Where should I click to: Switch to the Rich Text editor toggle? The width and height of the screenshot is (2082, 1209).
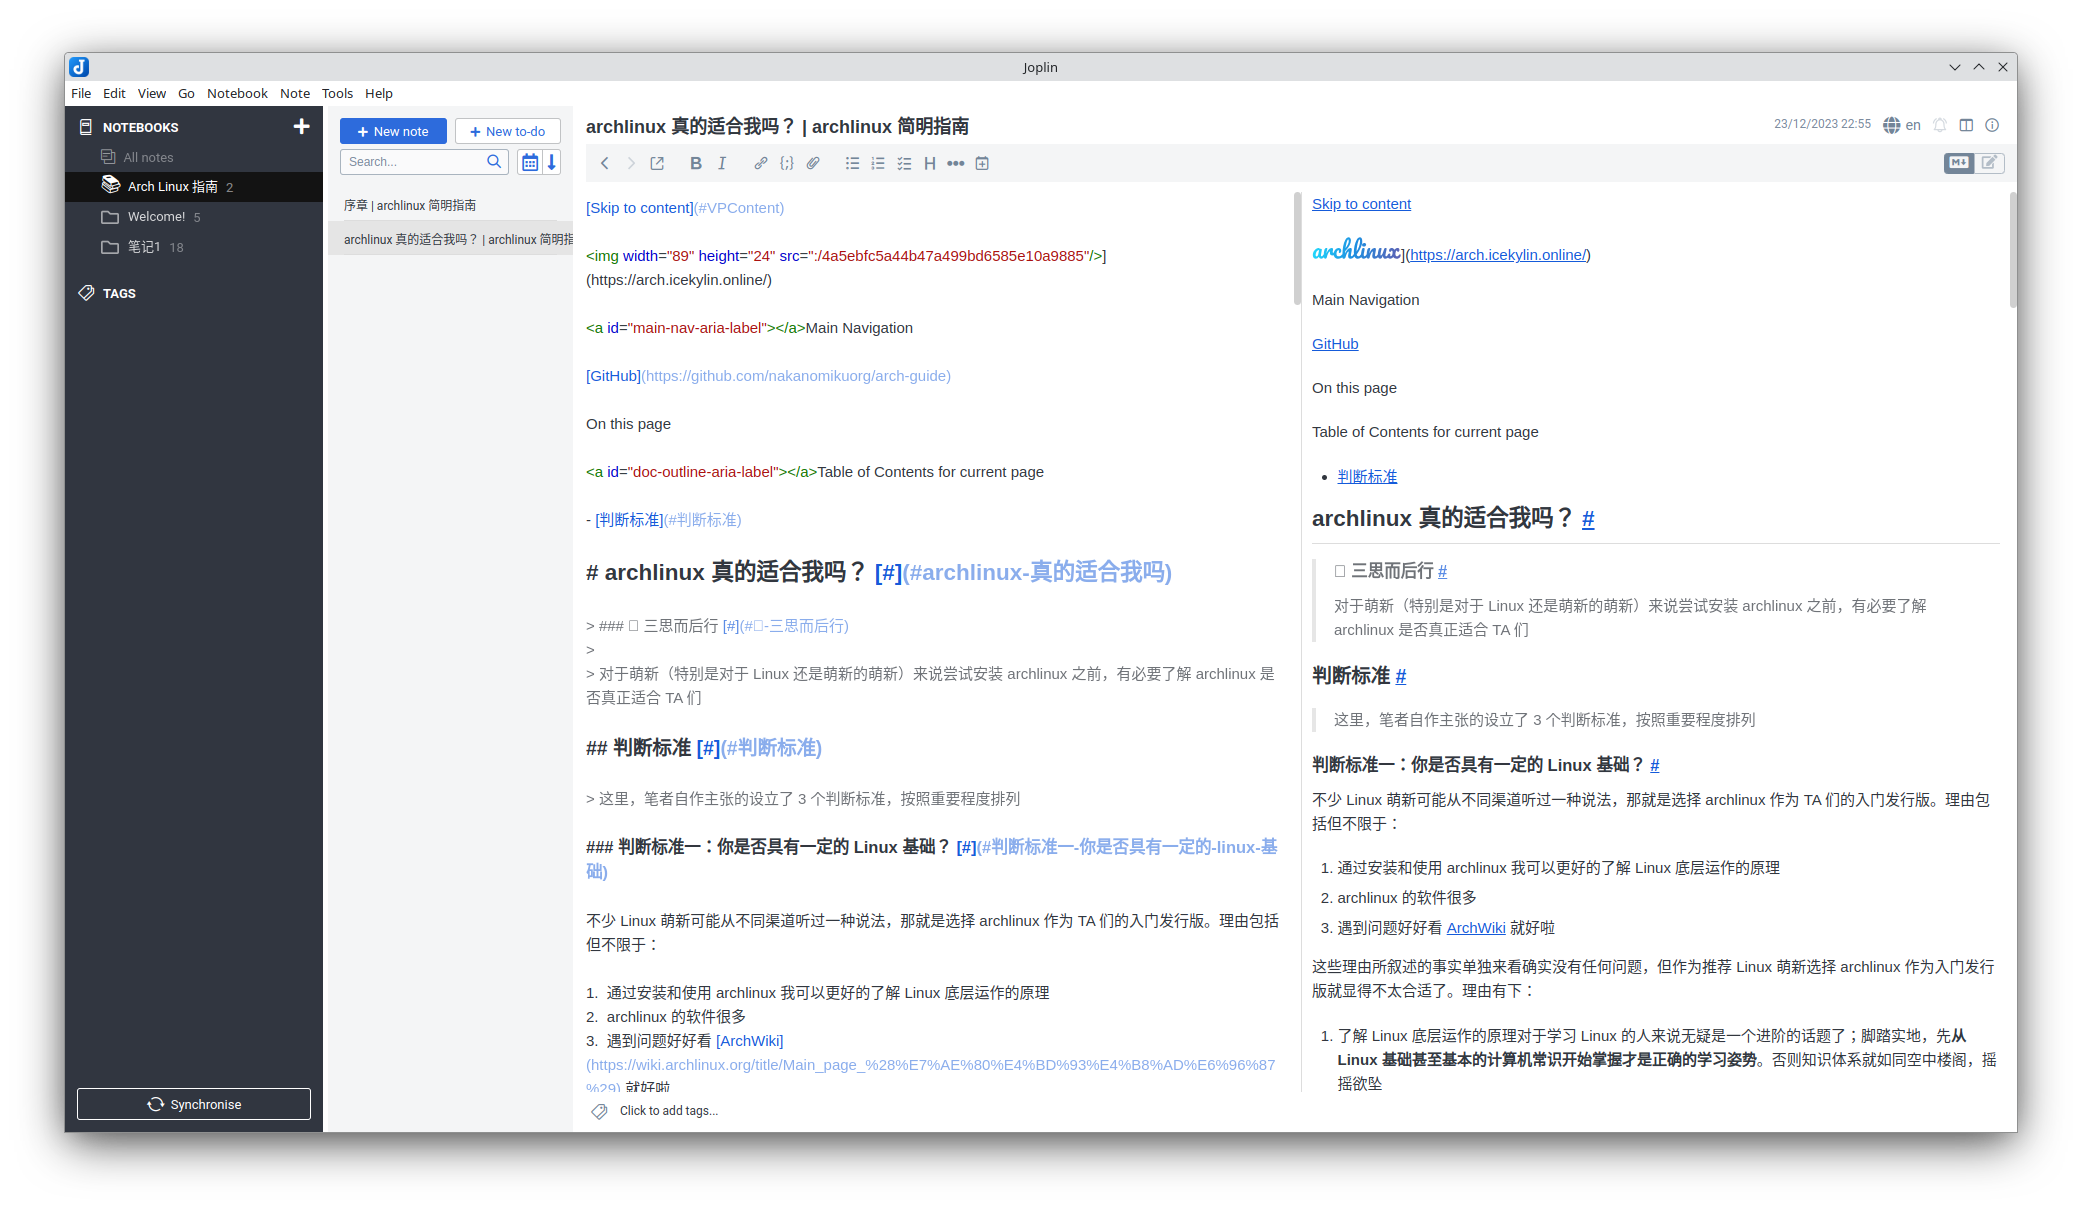pyautogui.click(x=1989, y=162)
